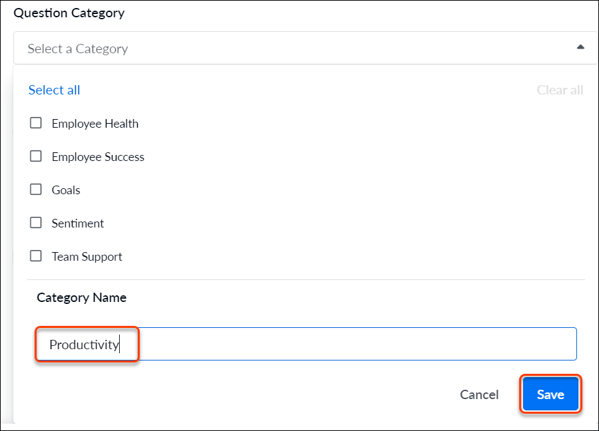Viewport: 599px width, 431px height.
Task: Check the Goals checkbox
Action: pos(36,189)
